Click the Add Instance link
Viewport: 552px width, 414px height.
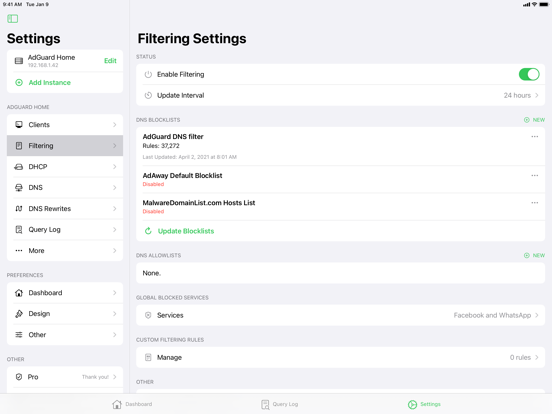click(50, 82)
